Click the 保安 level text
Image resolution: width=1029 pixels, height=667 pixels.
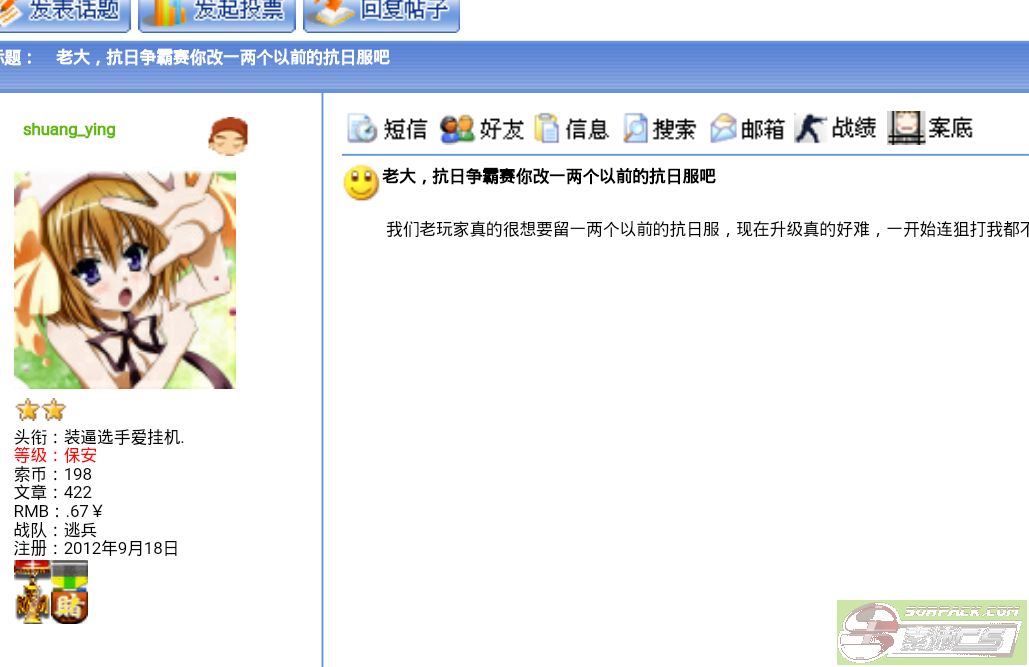click(80, 455)
